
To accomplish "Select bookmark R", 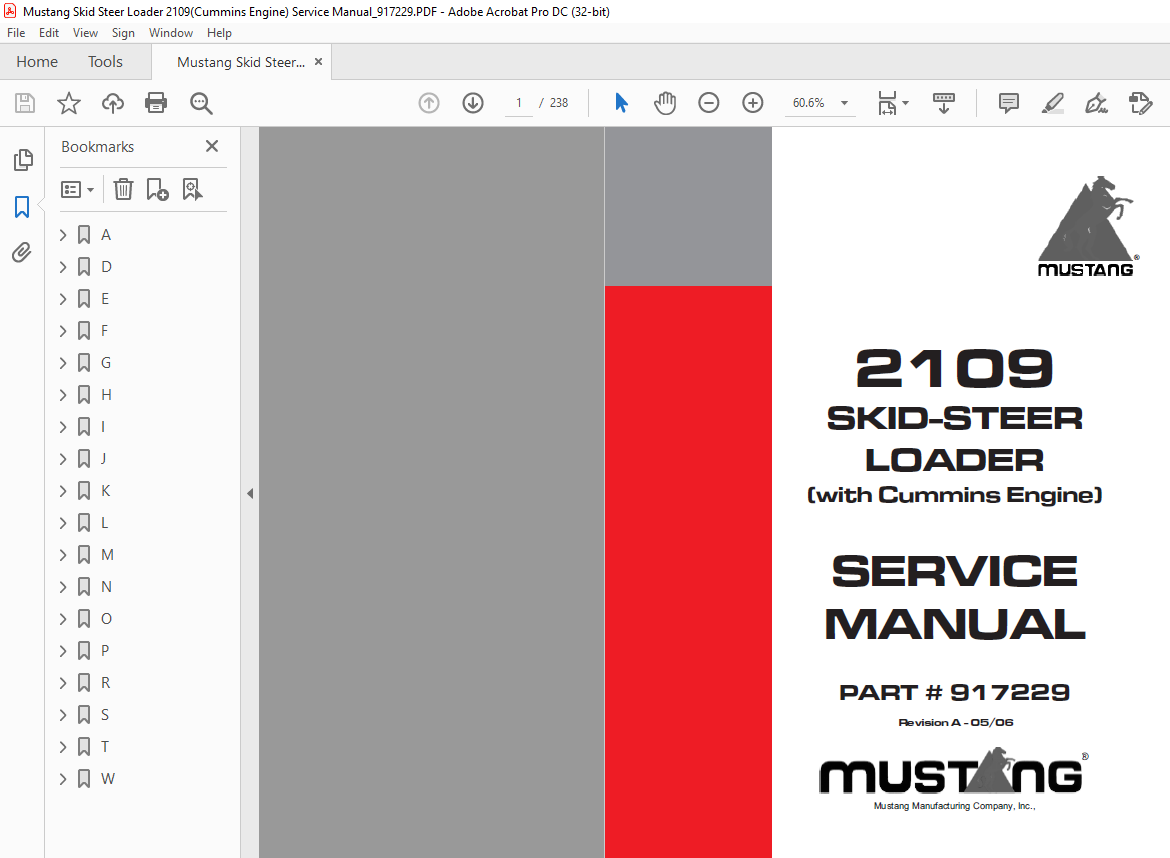I will coord(105,683).
